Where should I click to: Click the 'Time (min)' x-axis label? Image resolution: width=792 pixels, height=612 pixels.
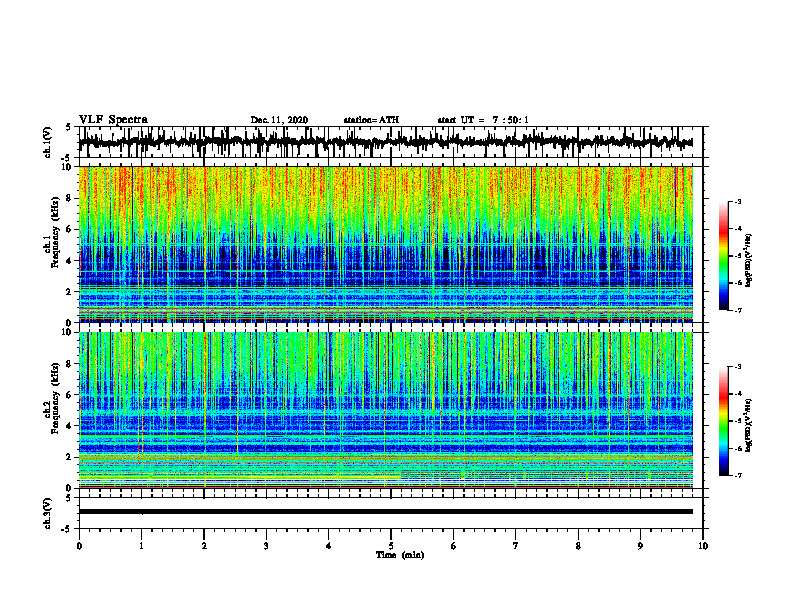(x=400, y=555)
